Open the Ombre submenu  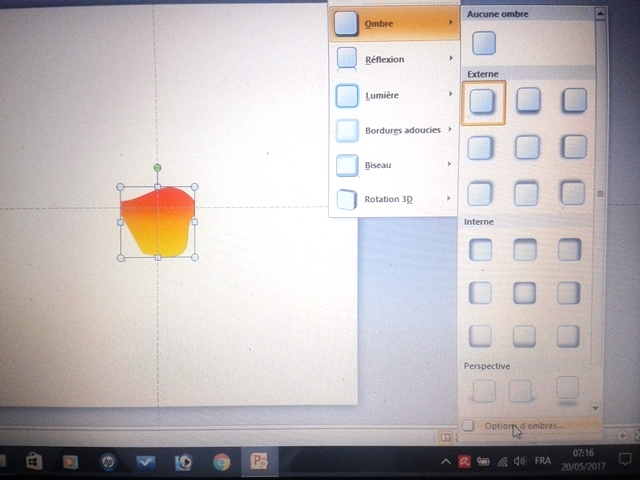[394, 23]
